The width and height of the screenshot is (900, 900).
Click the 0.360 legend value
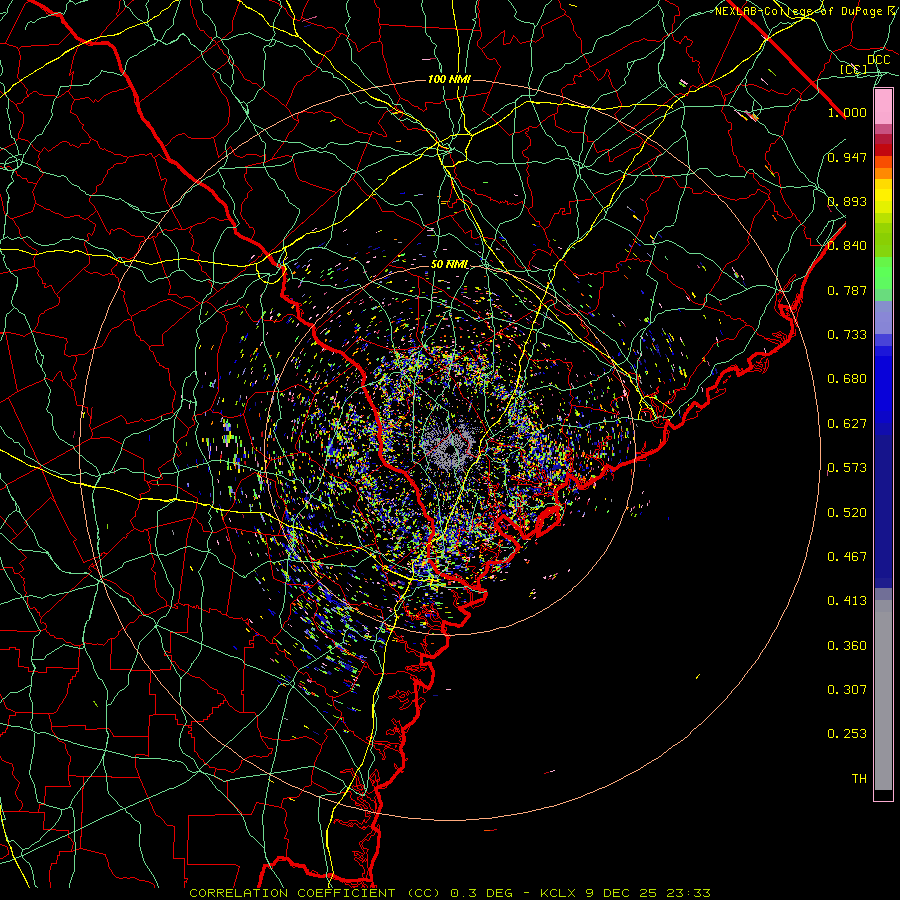click(x=847, y=646)
